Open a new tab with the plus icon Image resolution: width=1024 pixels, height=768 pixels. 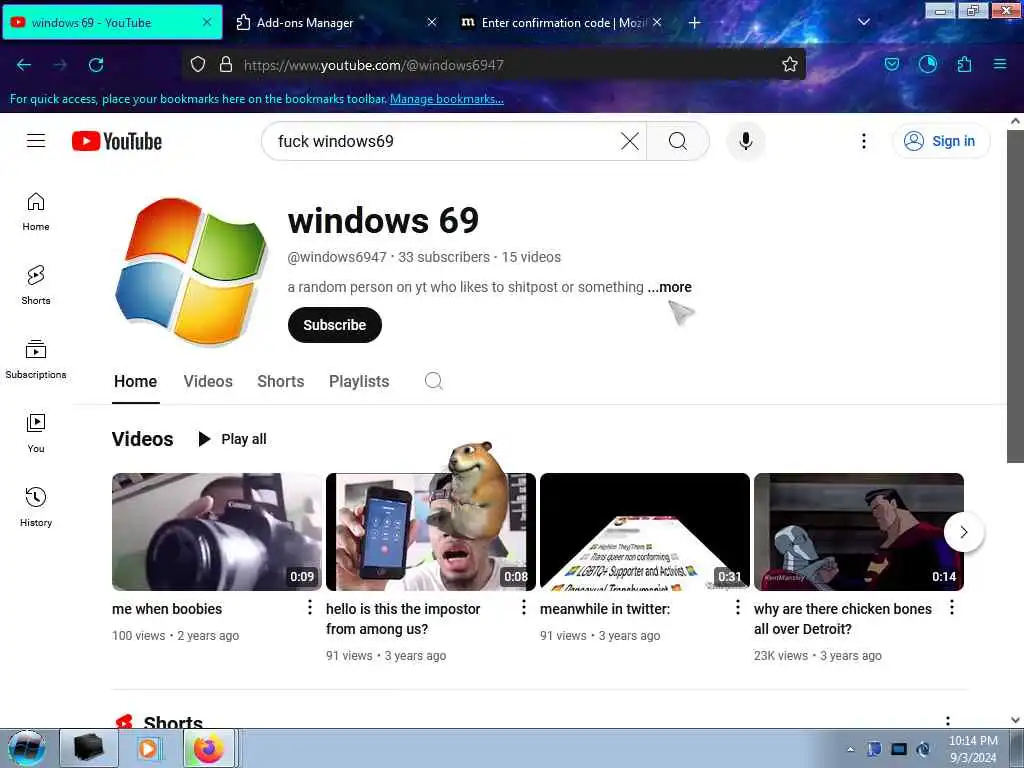click(x=695, y=23)
